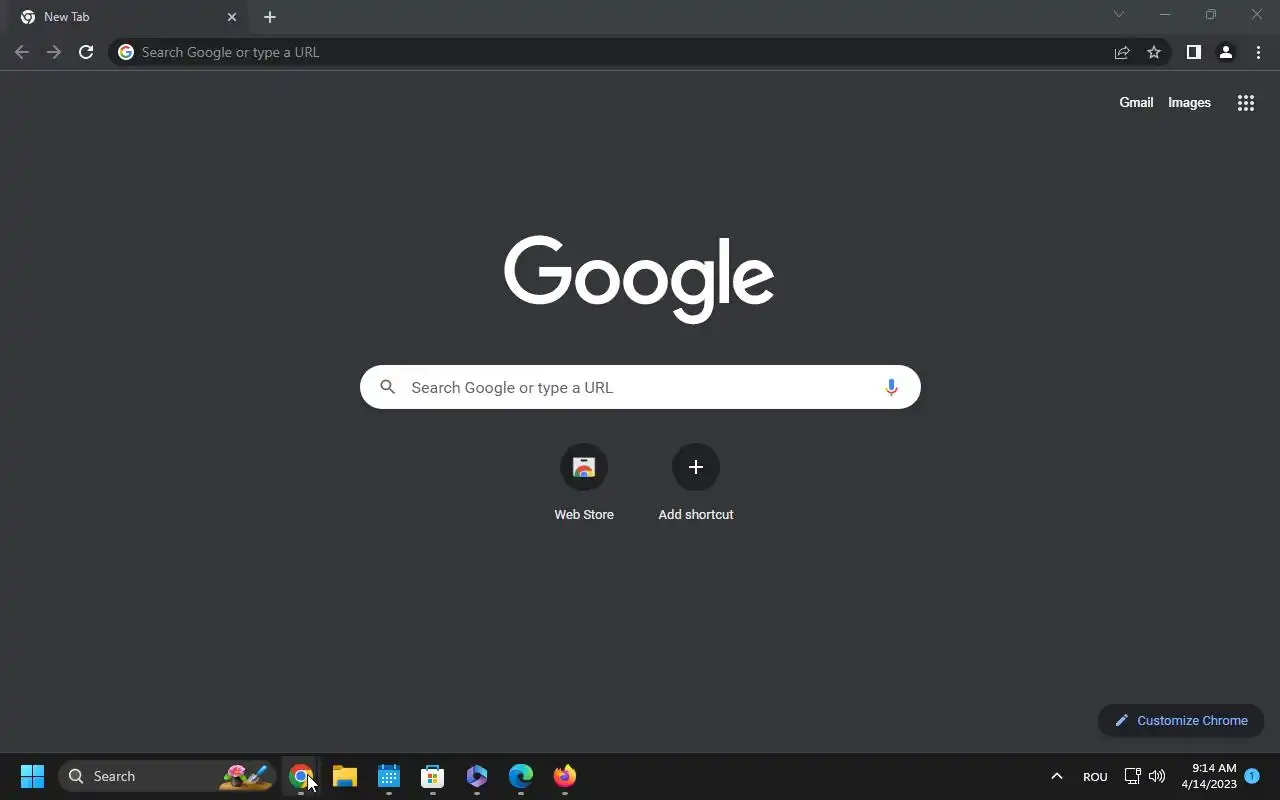Open a new tab with the plus button

270,17
